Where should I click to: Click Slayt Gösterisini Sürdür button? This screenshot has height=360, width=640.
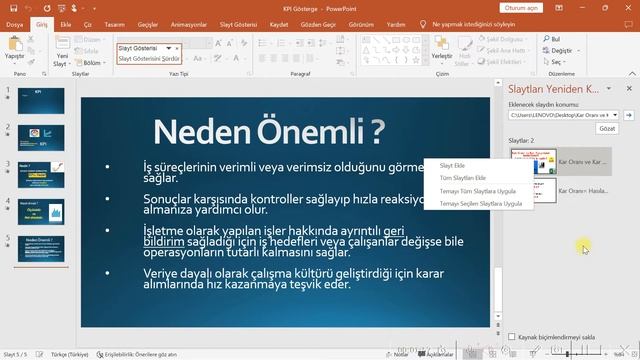click(x=149, y=59)
